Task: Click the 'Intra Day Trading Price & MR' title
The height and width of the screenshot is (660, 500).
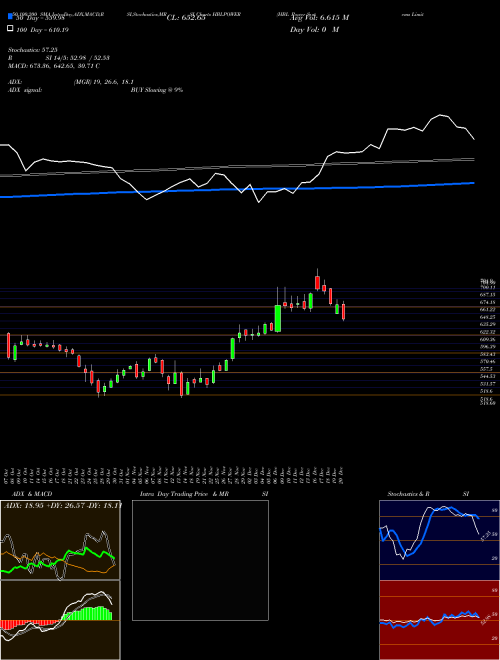Action: (x=184, y=494)
